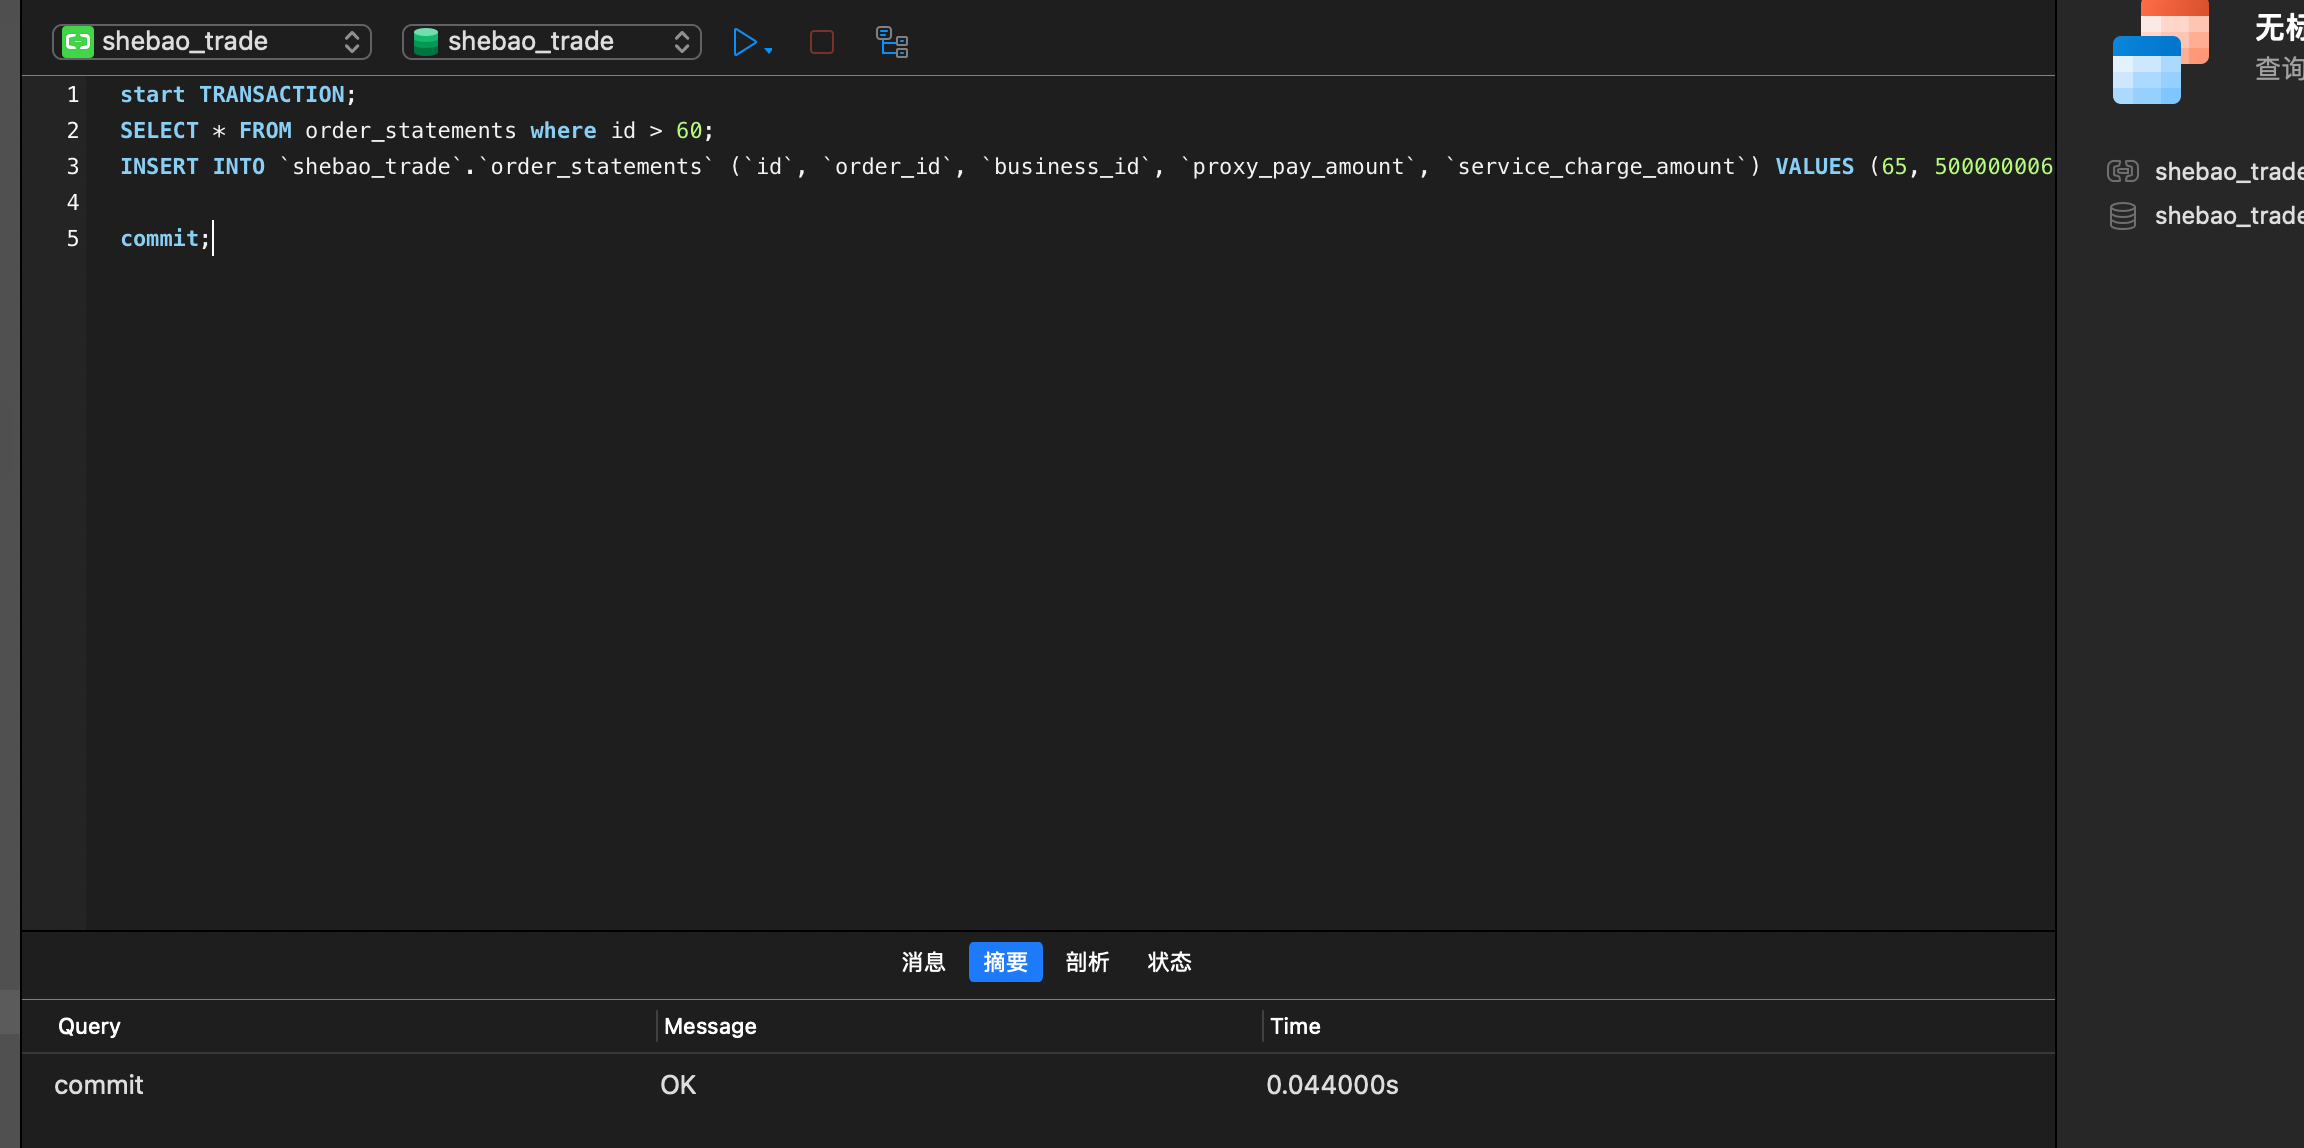This screenshot has width=2304, height=1148.
Task: Open run options arrow beside play button
Action: click(768, 50)
